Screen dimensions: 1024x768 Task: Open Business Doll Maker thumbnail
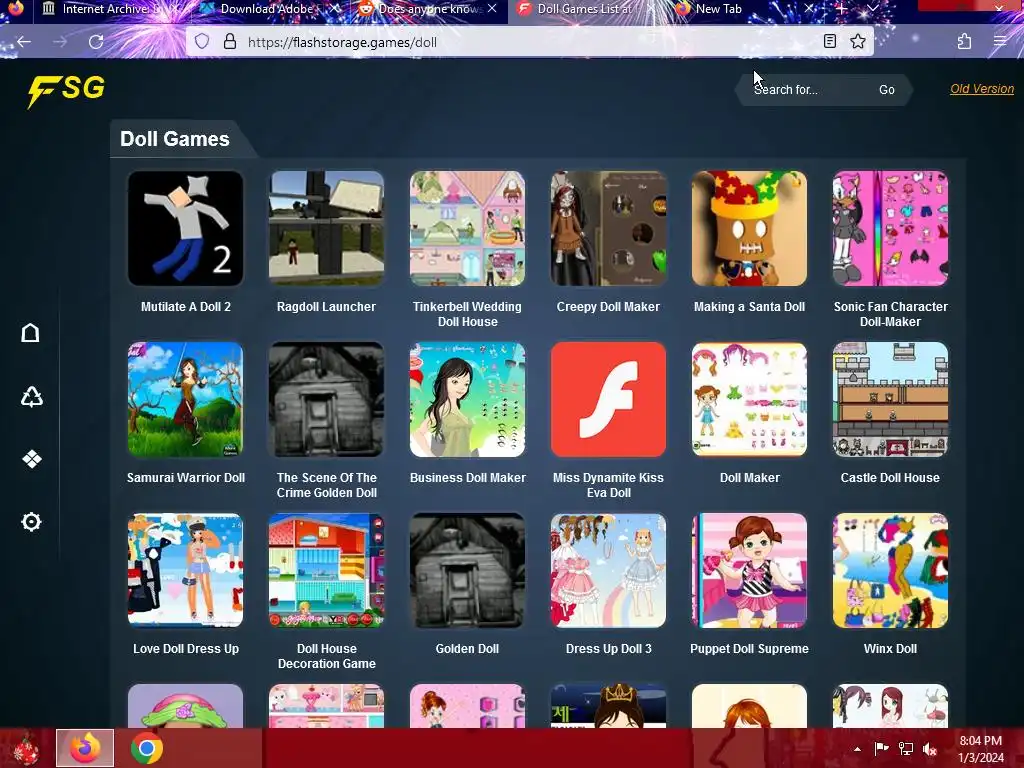click(468, 400)
